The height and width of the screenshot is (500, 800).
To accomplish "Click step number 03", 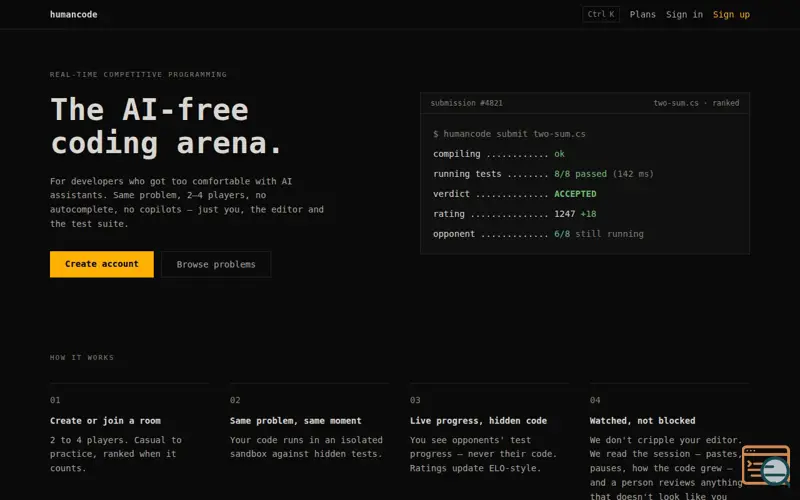I will point(415,400).
